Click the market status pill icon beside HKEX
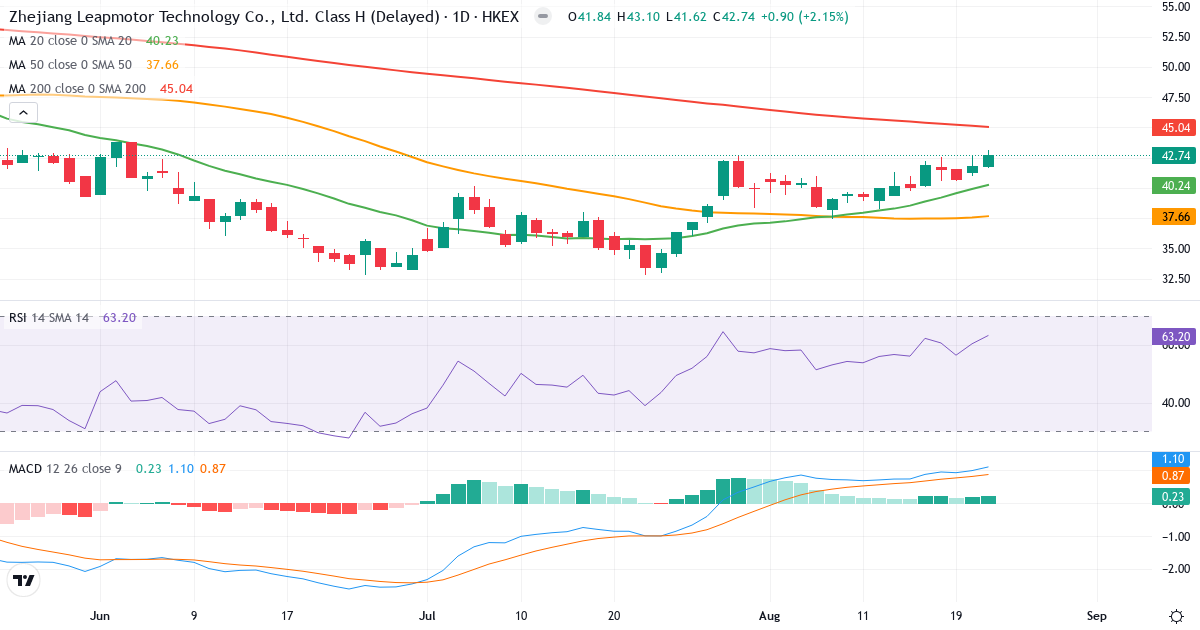The height and width of the screenshot is (630, 1200). pos(543,17)
